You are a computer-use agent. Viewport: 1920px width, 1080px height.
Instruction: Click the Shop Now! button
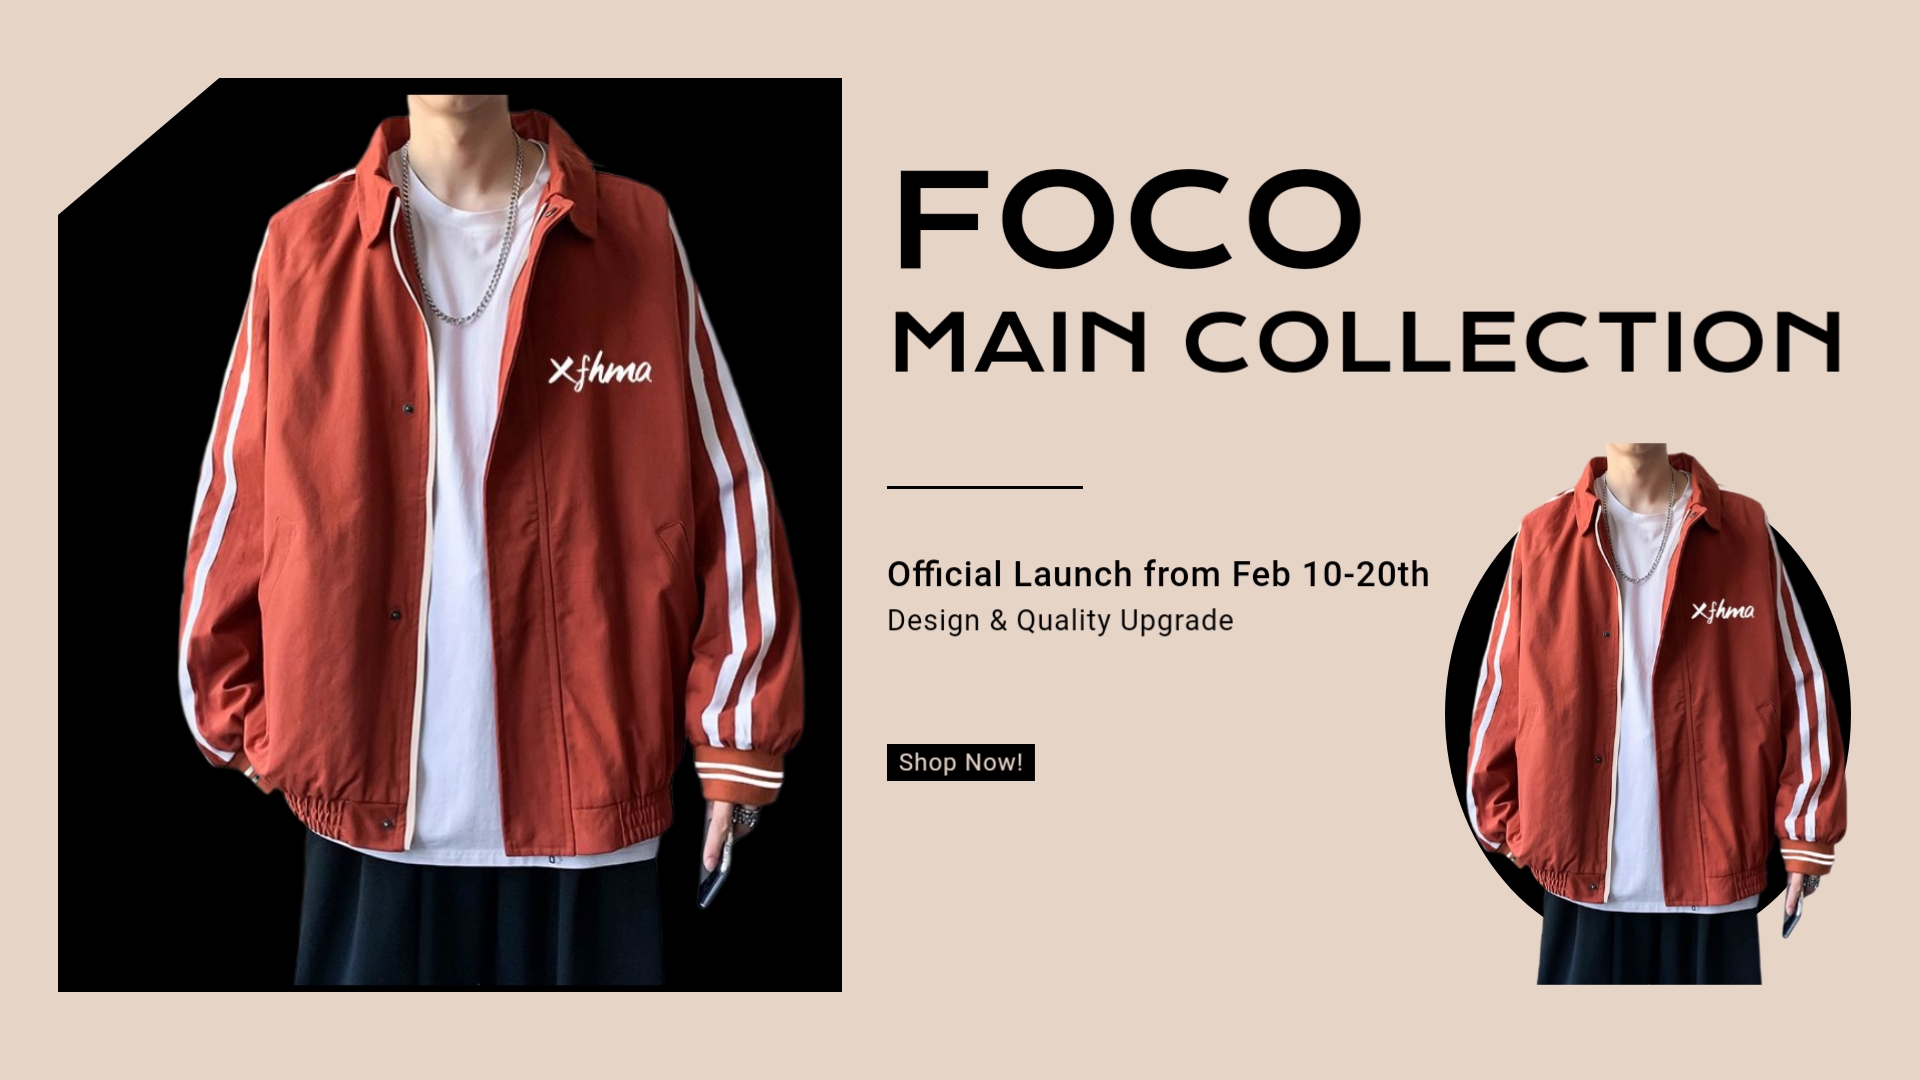click(x=960, y=762)
